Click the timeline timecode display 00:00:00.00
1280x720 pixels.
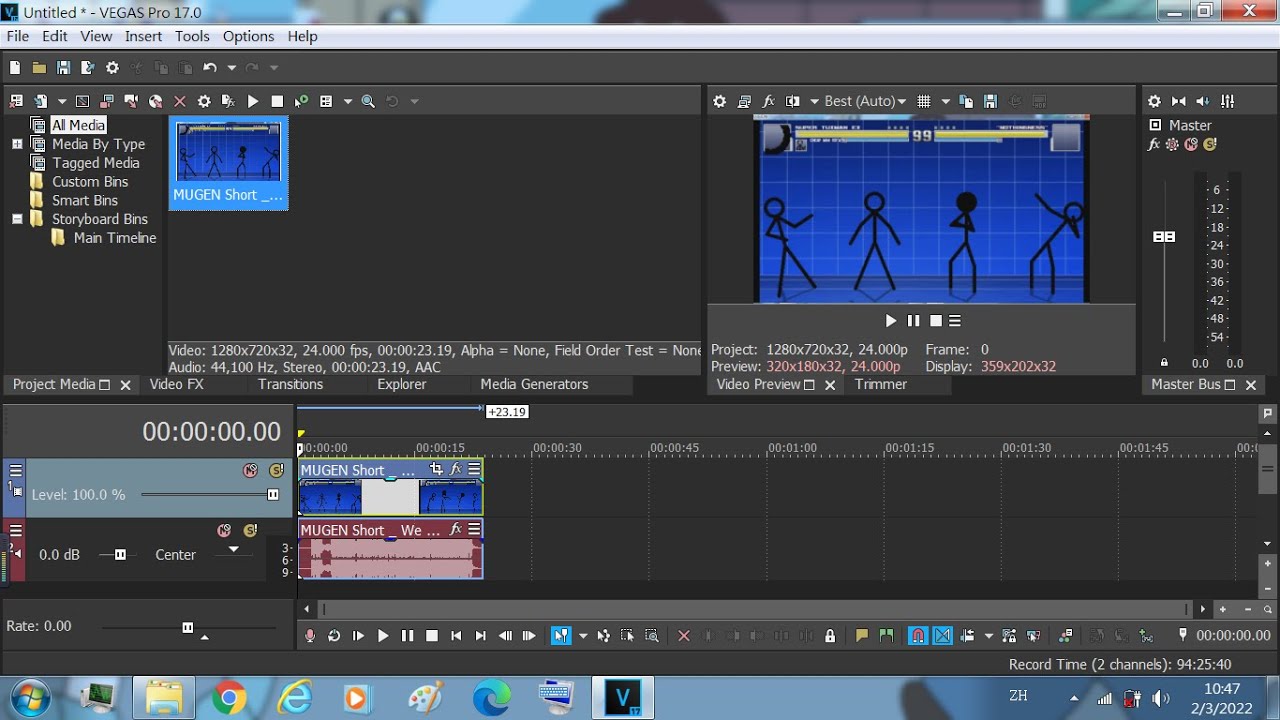tap(211, 432)
